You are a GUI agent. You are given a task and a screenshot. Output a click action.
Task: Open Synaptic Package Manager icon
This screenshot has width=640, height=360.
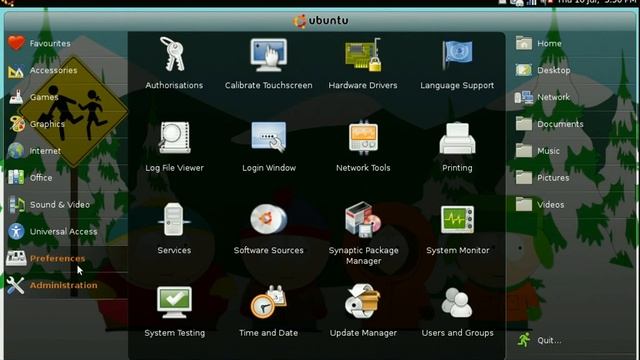click(363, 220)
